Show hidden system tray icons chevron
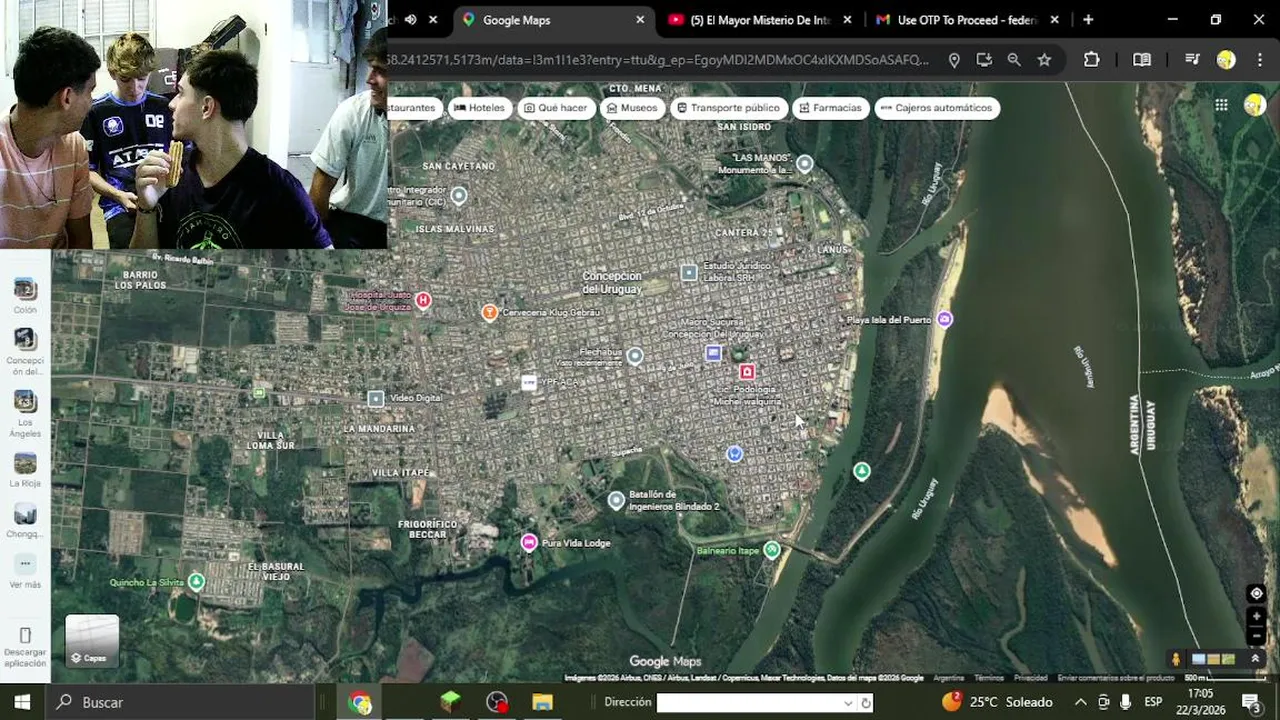The width and height of the screenshot is (1280, 720). pos(1080,702)
